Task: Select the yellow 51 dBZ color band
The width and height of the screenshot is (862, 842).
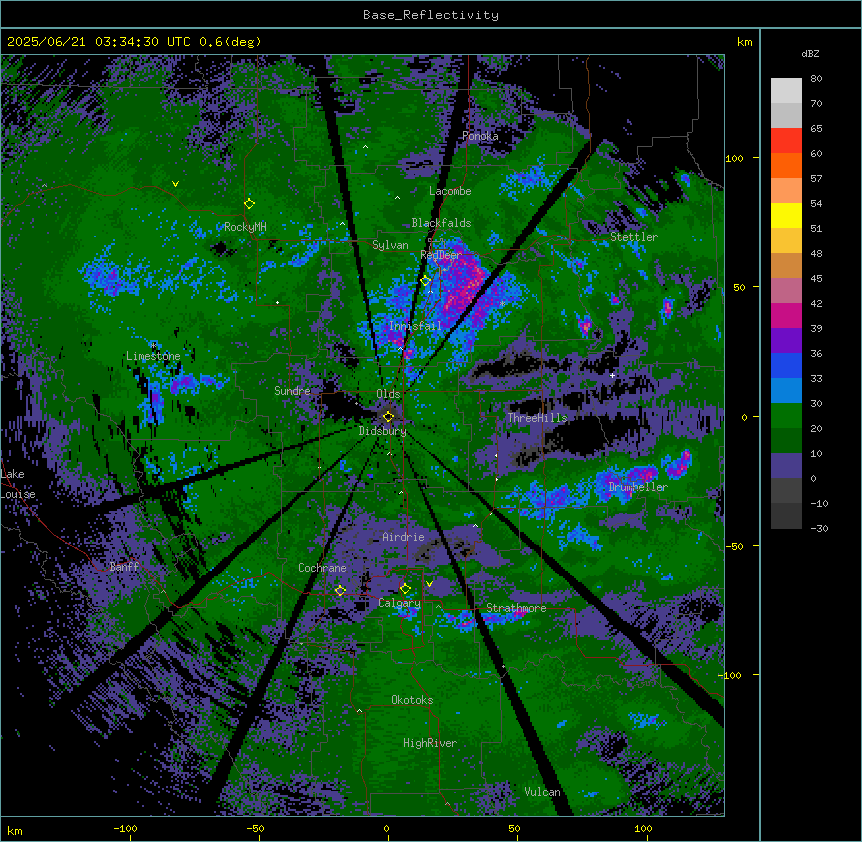Action: coord(786,215)
